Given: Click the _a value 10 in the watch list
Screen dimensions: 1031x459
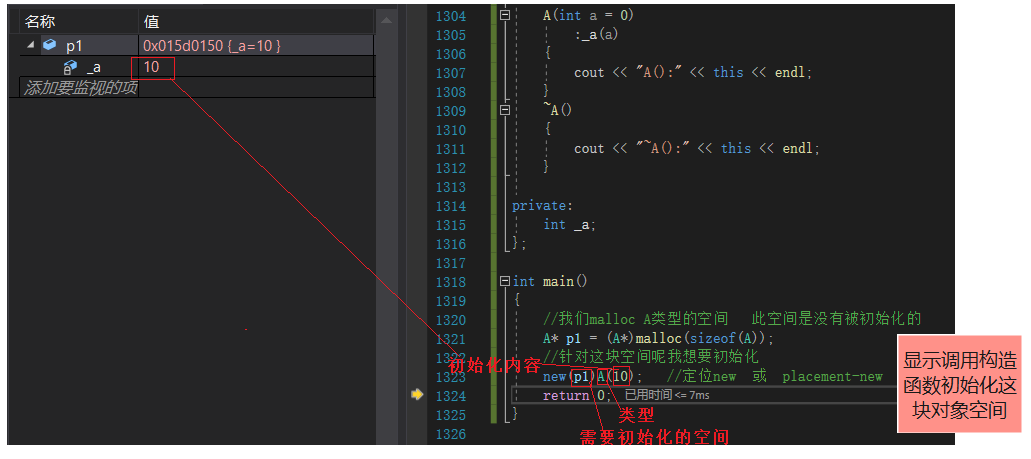Looking at the screenshot, I should click(151, 66).
